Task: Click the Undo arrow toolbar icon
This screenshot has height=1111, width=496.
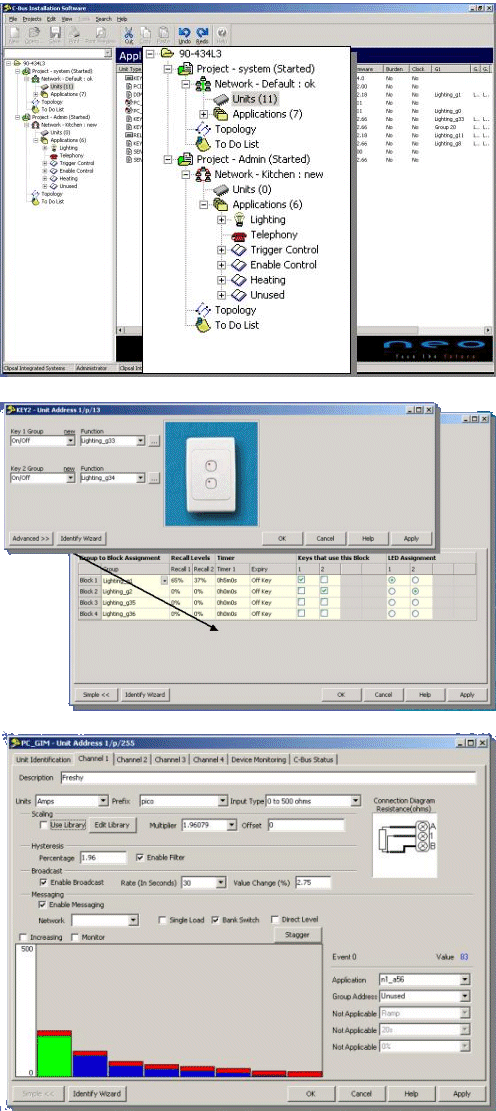Action: click(x=185, y=33)
